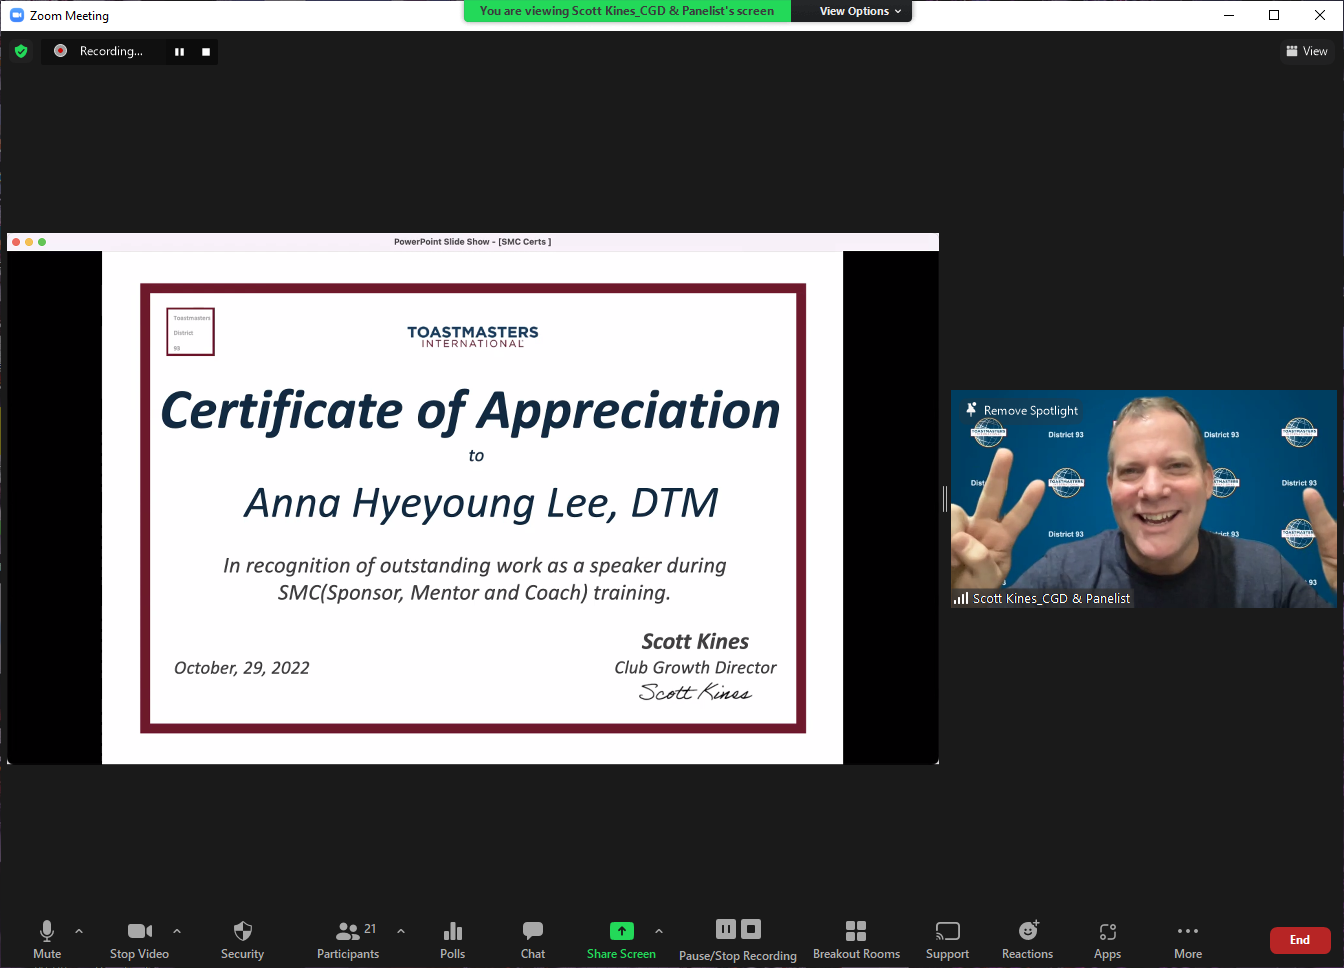Open Polls from the toolbar
This screenshot has width=1344, height=968.
click(x=452, y=939)
